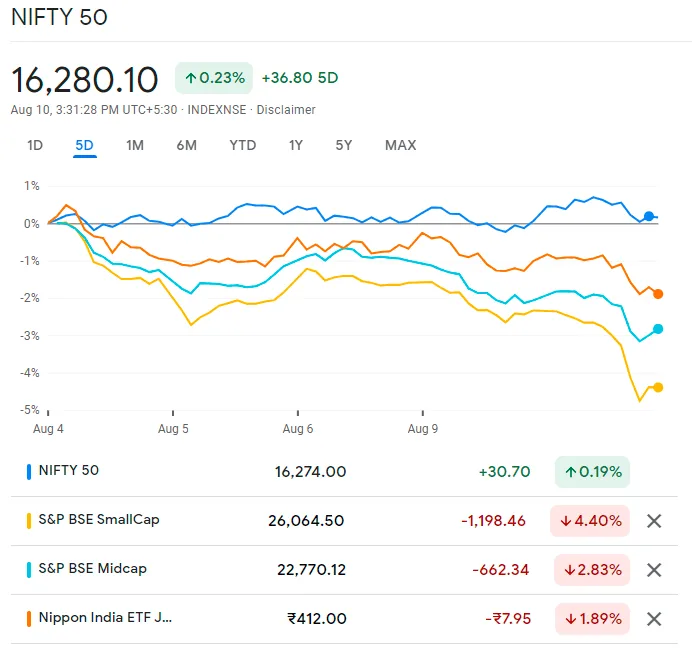Switch to the 1D time range
This screenshot has width=692, height=650.
35,145
